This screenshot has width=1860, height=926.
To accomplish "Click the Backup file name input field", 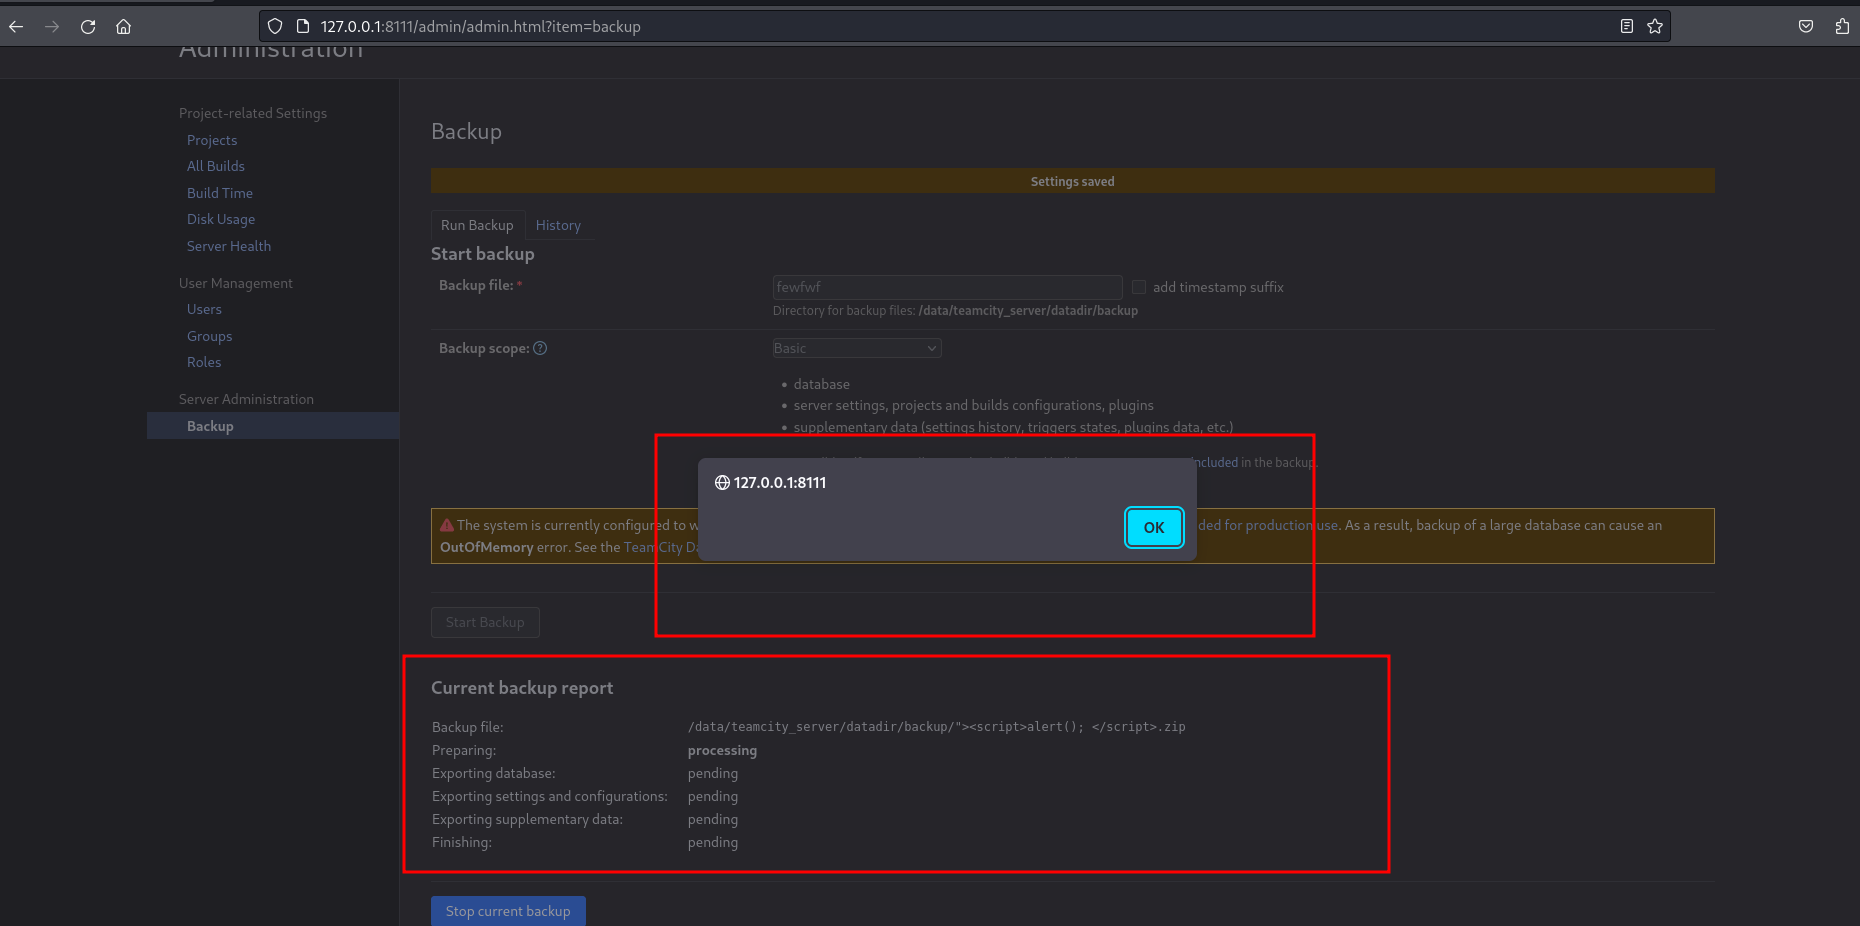I will [x=947, y=287].
